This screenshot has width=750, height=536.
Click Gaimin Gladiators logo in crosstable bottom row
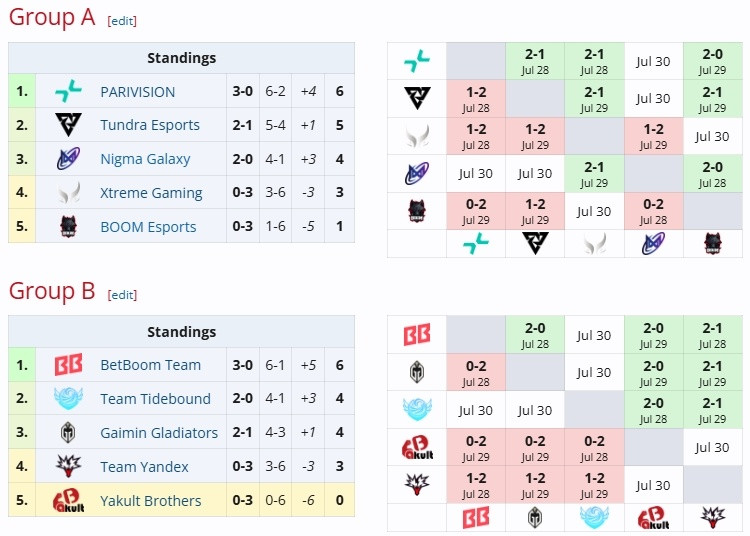(535, 518)
